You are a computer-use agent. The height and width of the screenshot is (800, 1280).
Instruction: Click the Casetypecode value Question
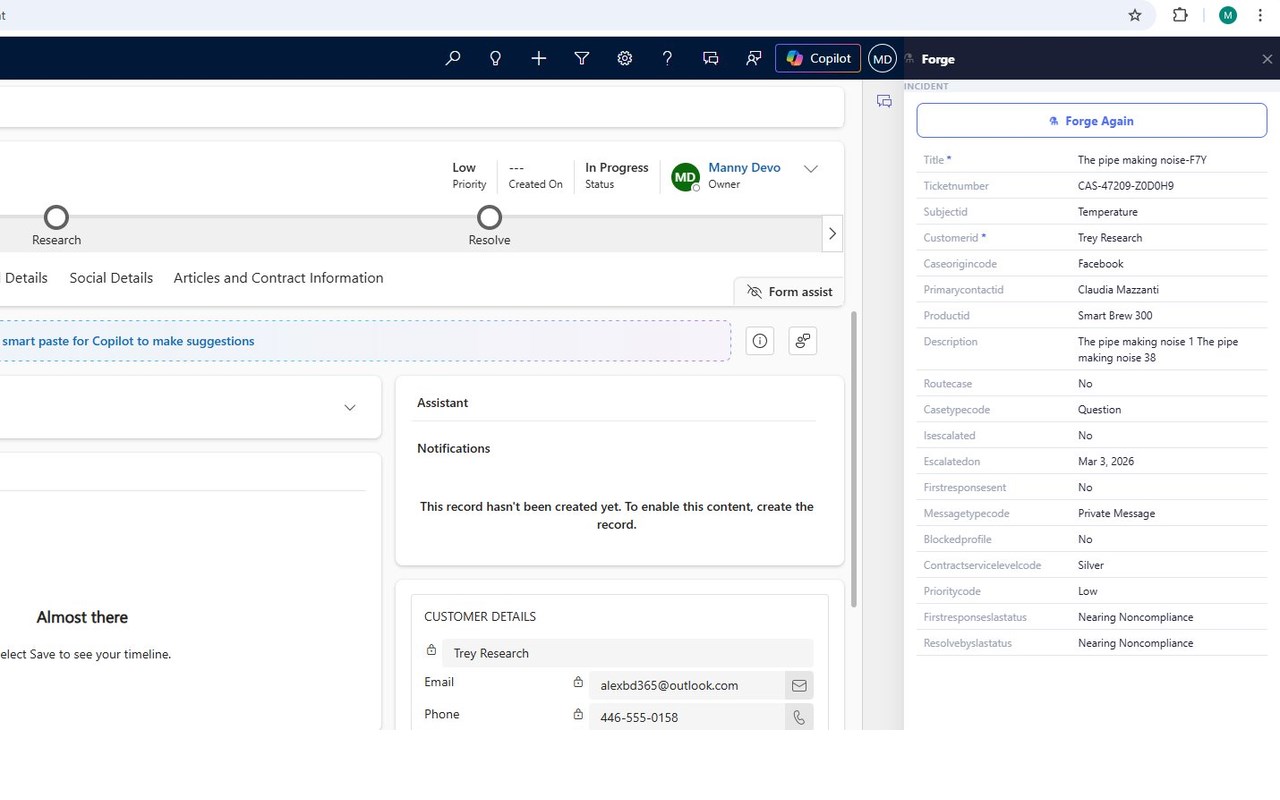click(1099, 410)
